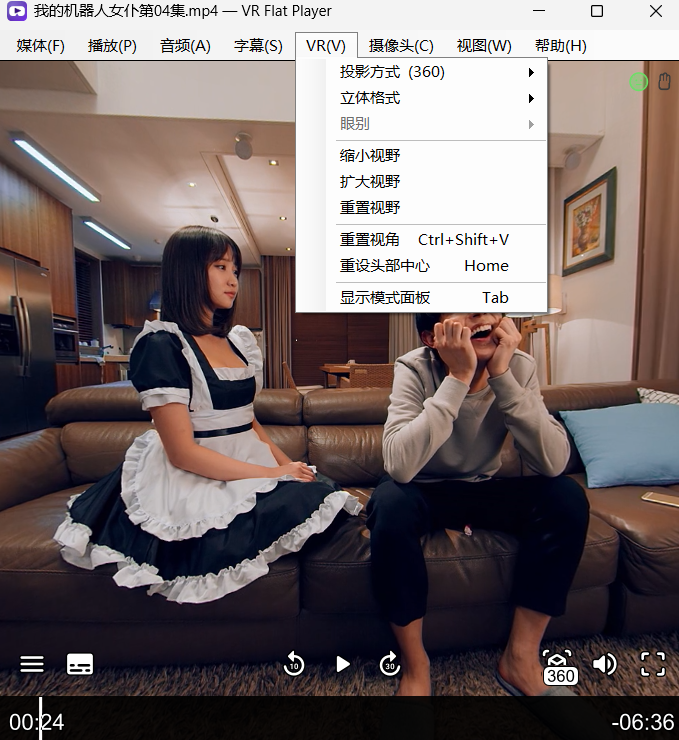Open the 字幕(S) menu
The height and width of the screenshot is (740, 679).
(258, 46)
